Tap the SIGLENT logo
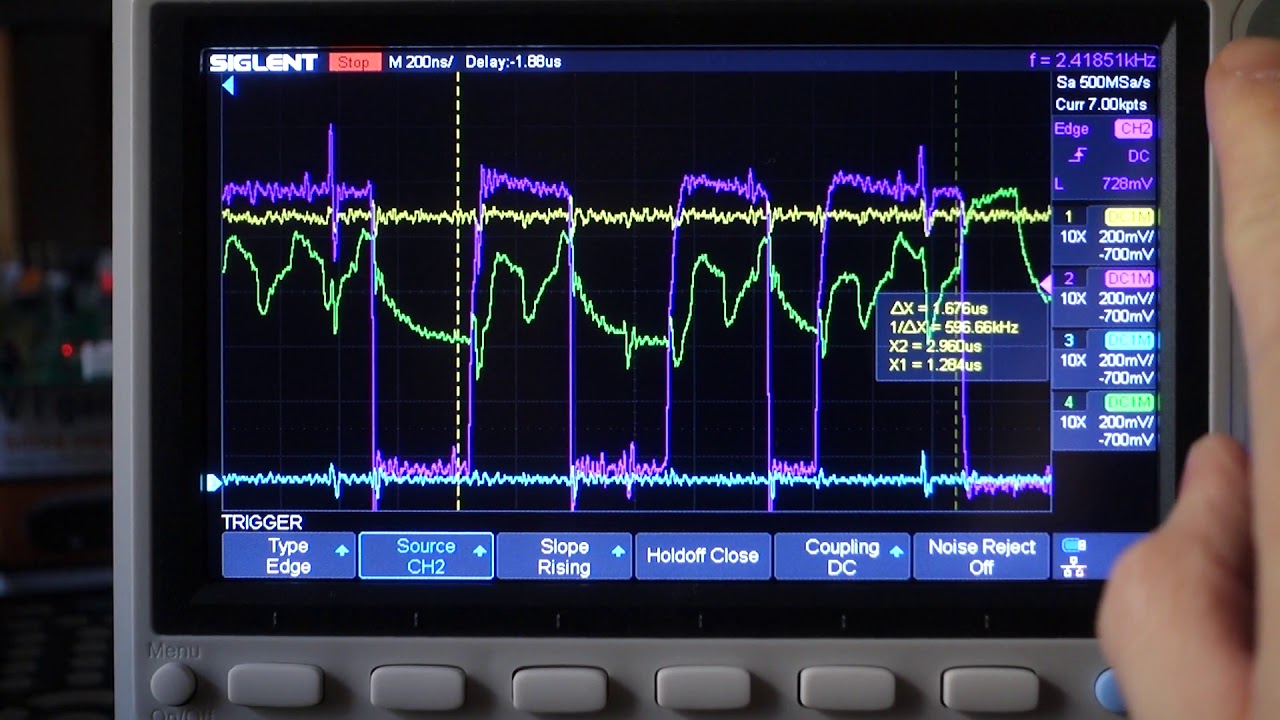Screen dimensions: 1280x720 click(x=263, y=62)
